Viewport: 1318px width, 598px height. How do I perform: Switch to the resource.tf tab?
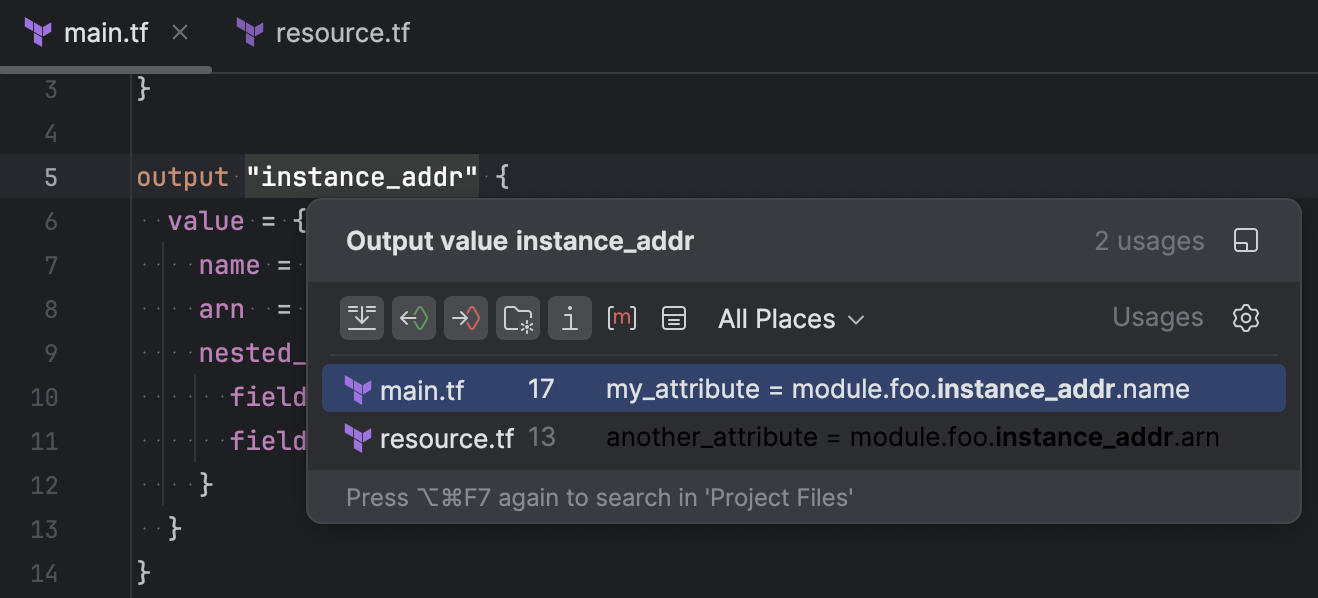[343, 32]
